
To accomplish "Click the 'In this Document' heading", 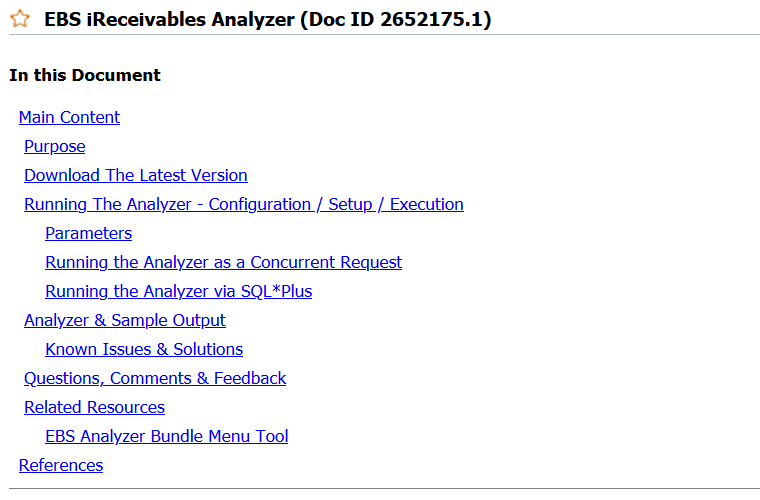I will coord(85,75).
